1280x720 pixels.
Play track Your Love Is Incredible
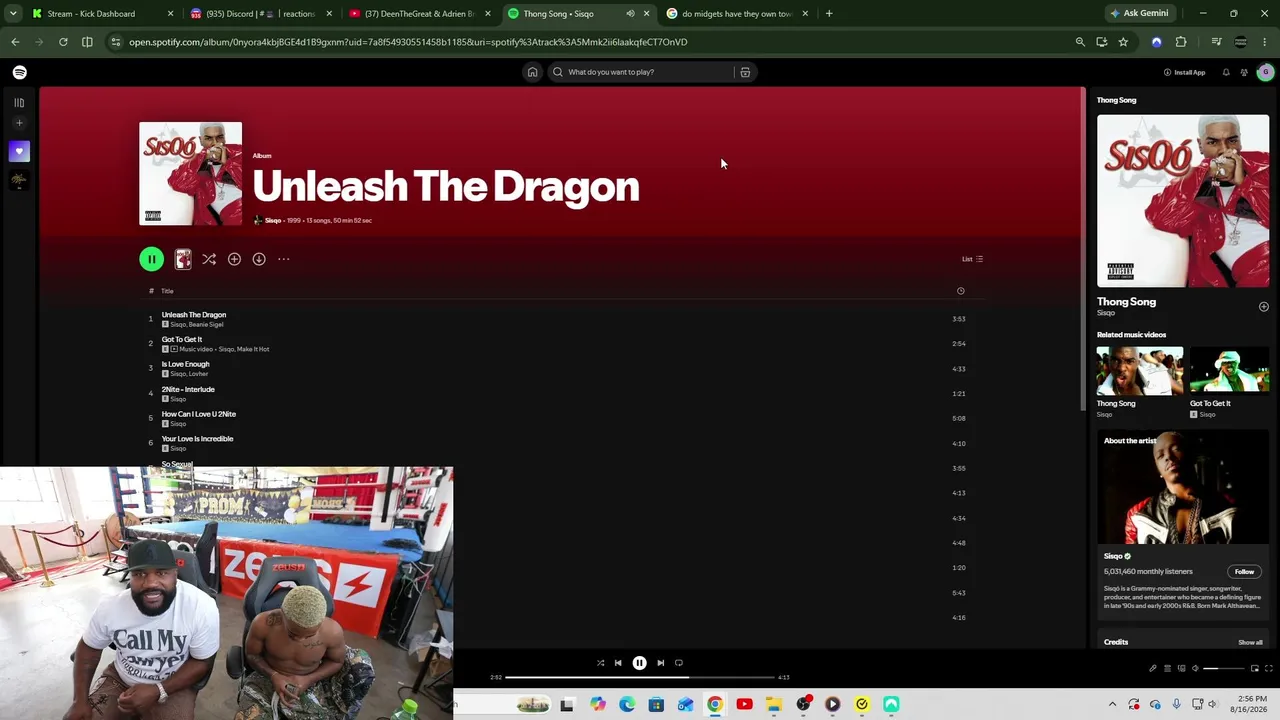(x=198, y=439)
